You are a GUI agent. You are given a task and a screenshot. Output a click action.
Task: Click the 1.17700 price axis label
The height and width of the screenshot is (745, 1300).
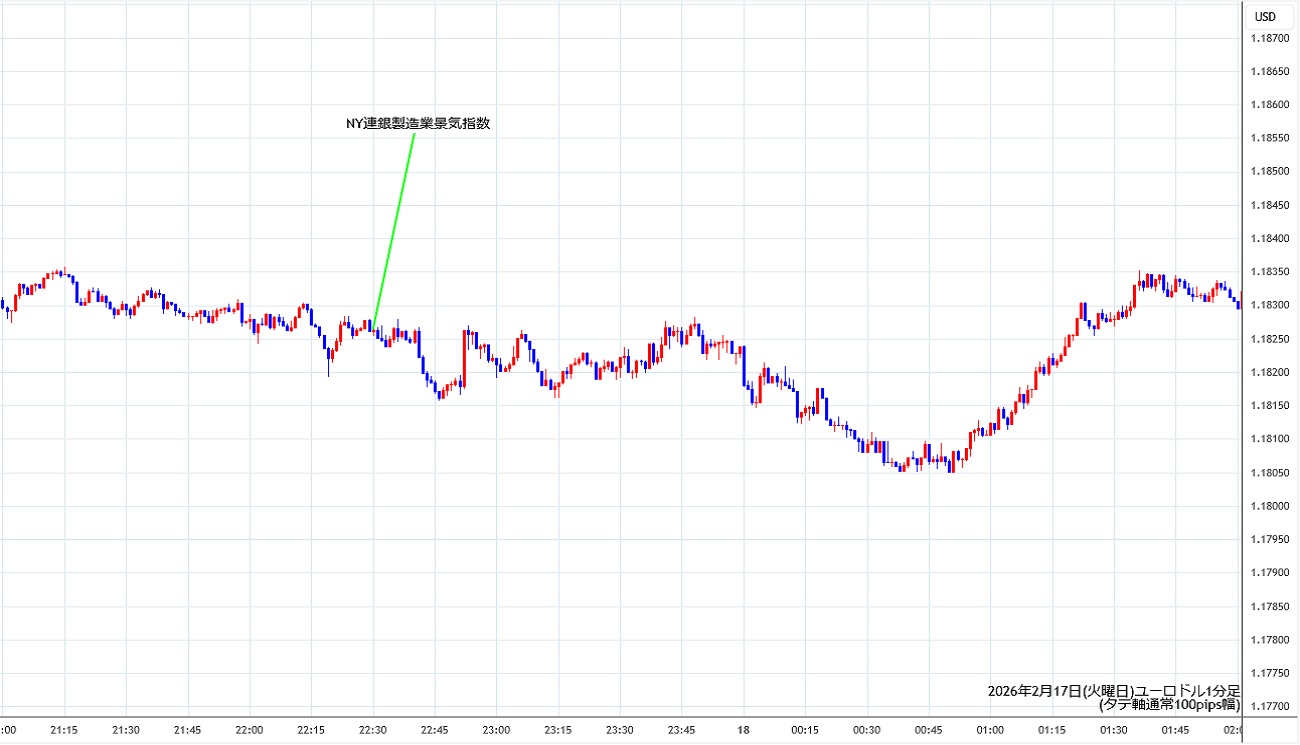click(1268, 706)
